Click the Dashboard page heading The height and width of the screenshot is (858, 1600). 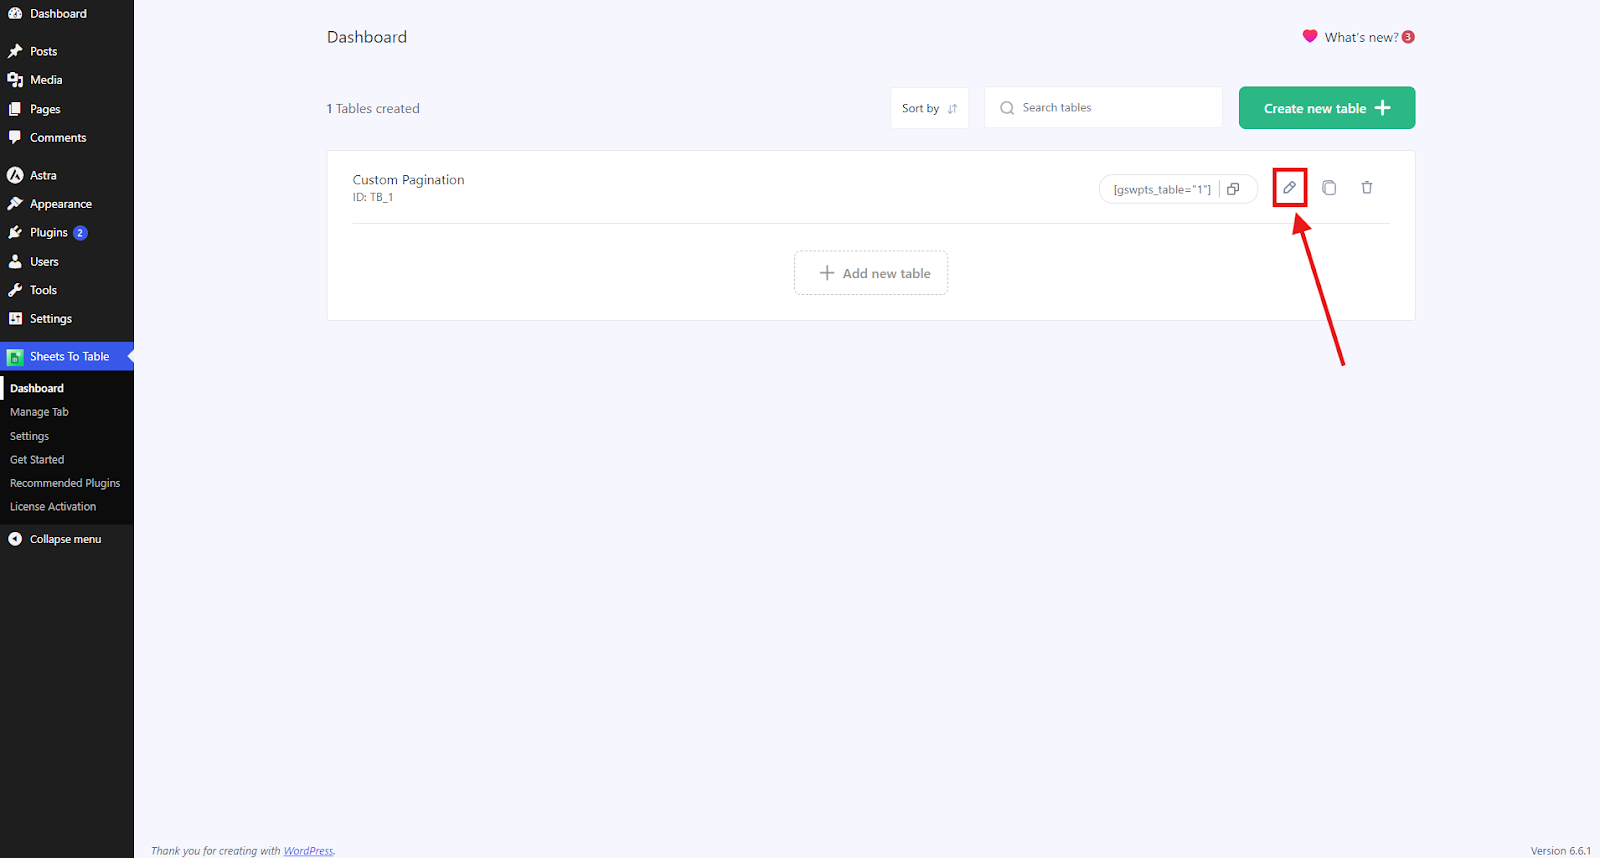click(367, 37)
